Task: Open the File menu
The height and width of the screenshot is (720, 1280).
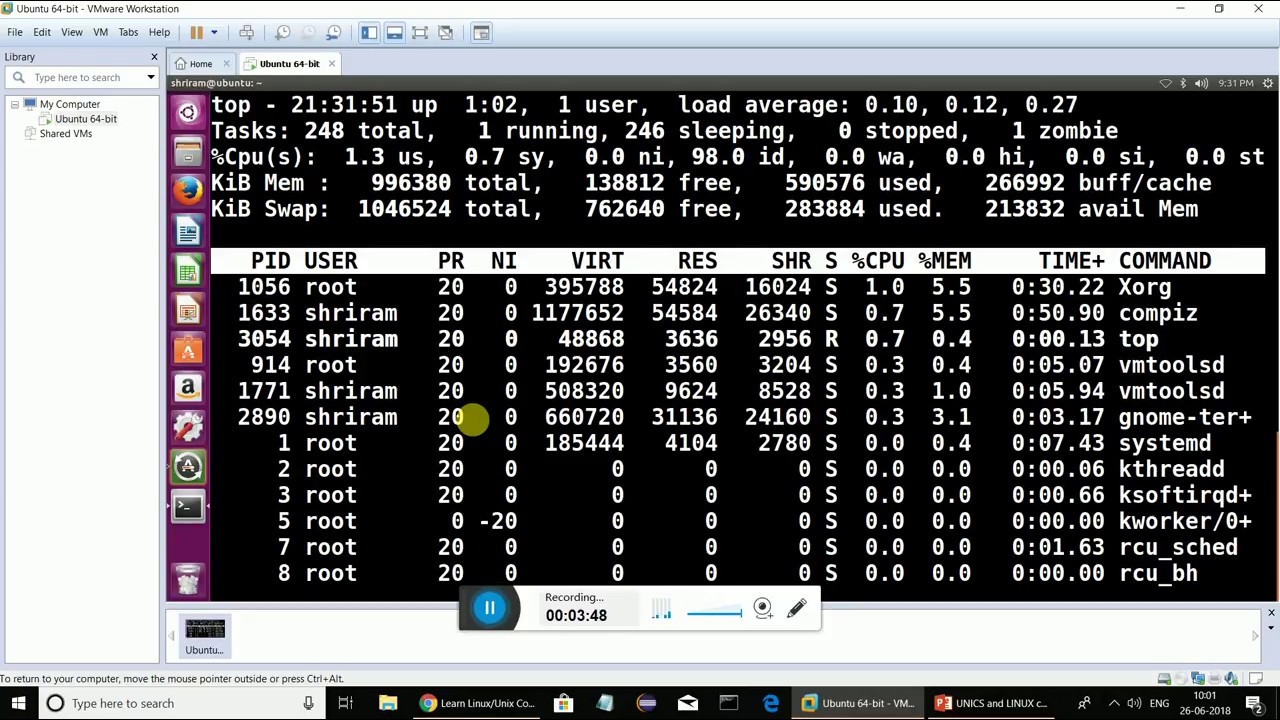Action: 15,32
